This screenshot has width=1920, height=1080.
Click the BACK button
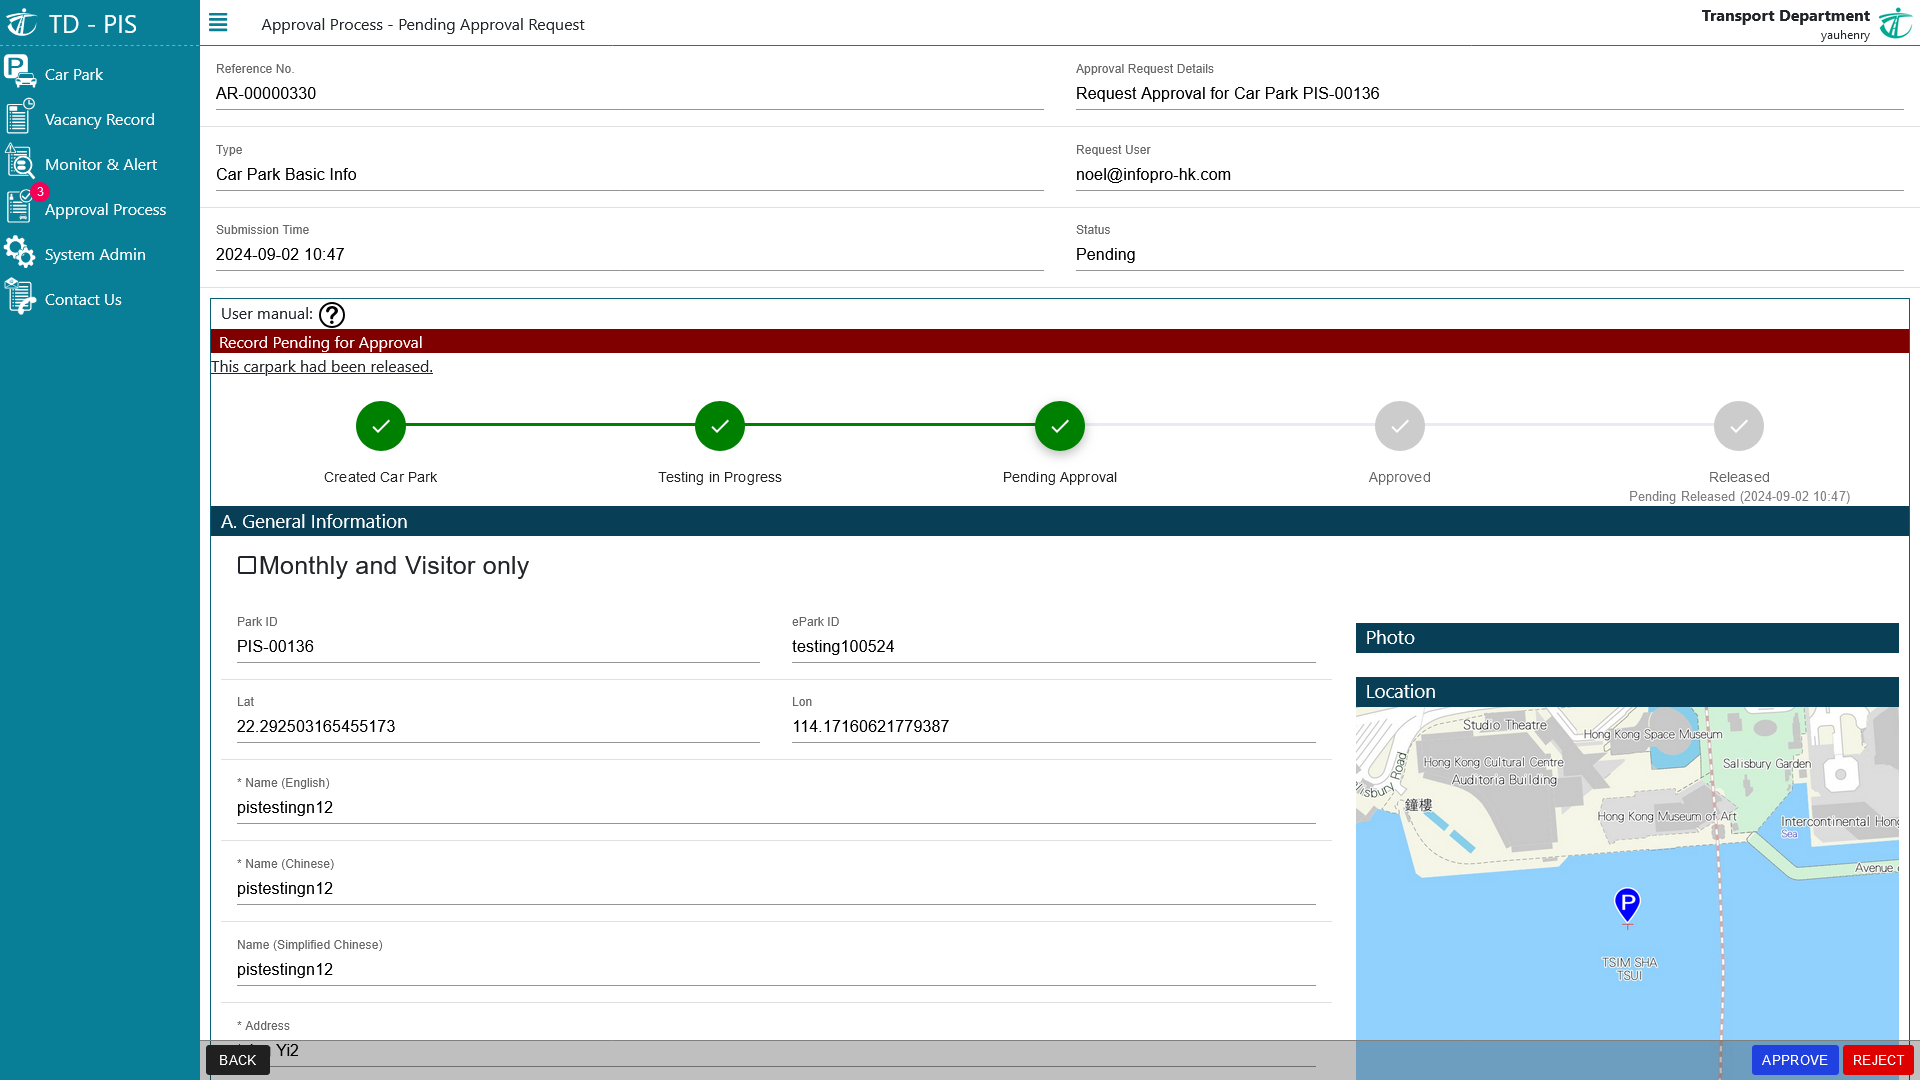coord(237,1060)
